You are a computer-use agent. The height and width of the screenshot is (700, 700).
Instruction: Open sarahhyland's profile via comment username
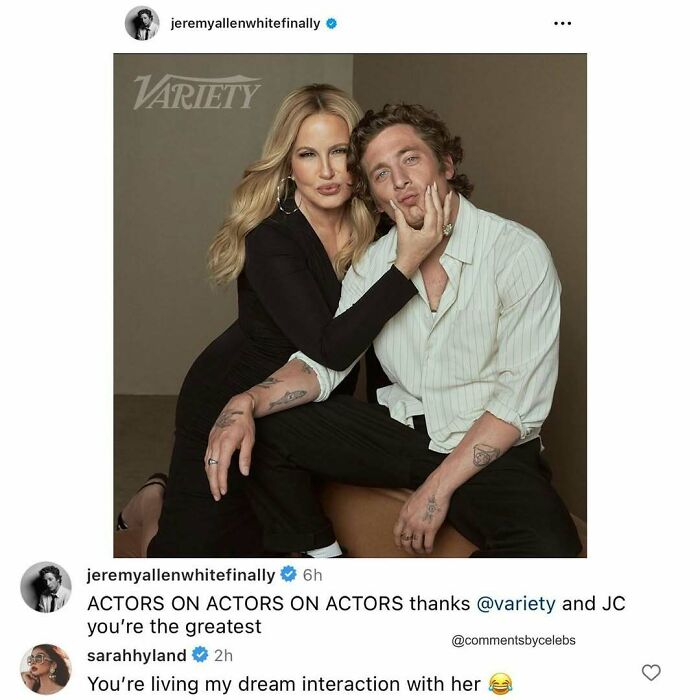[x=139, y=656]
